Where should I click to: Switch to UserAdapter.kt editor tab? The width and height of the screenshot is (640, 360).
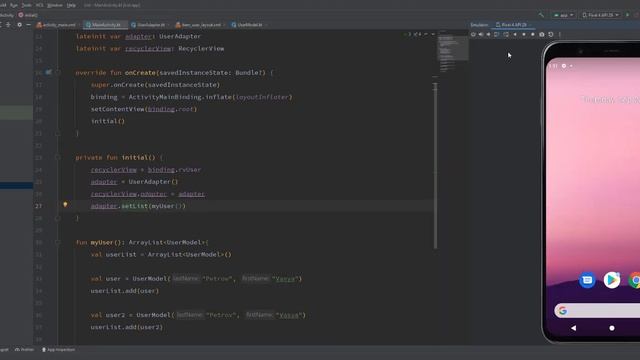tap(150, 25)
